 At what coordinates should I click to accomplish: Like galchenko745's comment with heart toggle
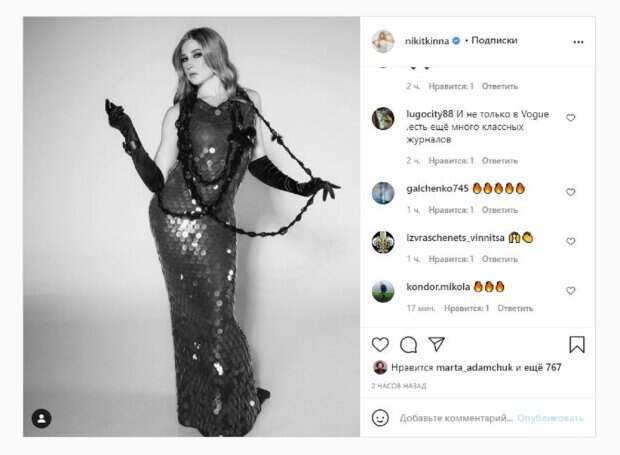(571, 192)
